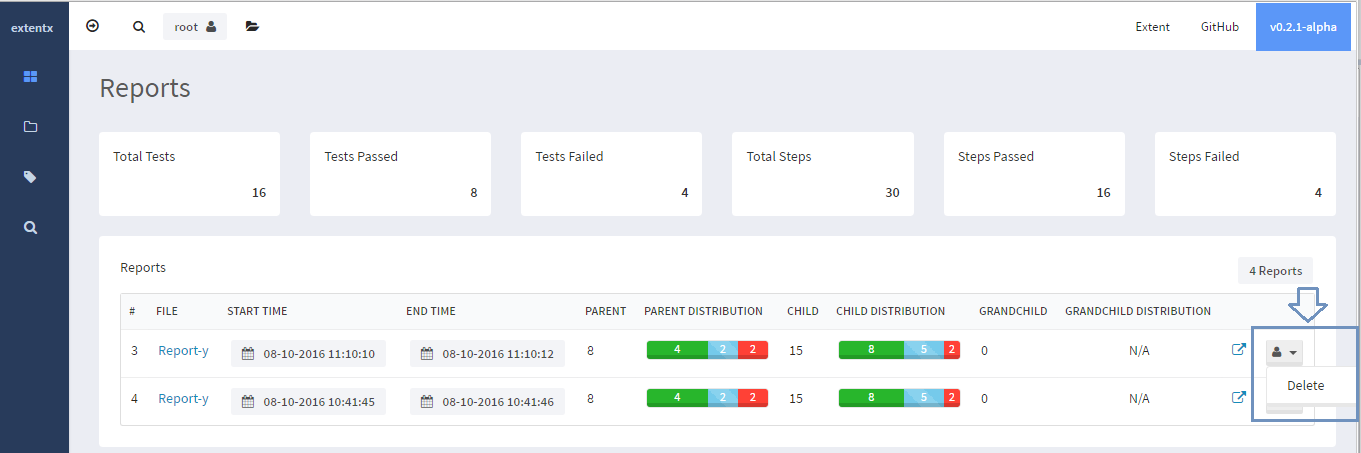
Task: Click the search icon in left sidebar
Action: (x=30, y=228)
